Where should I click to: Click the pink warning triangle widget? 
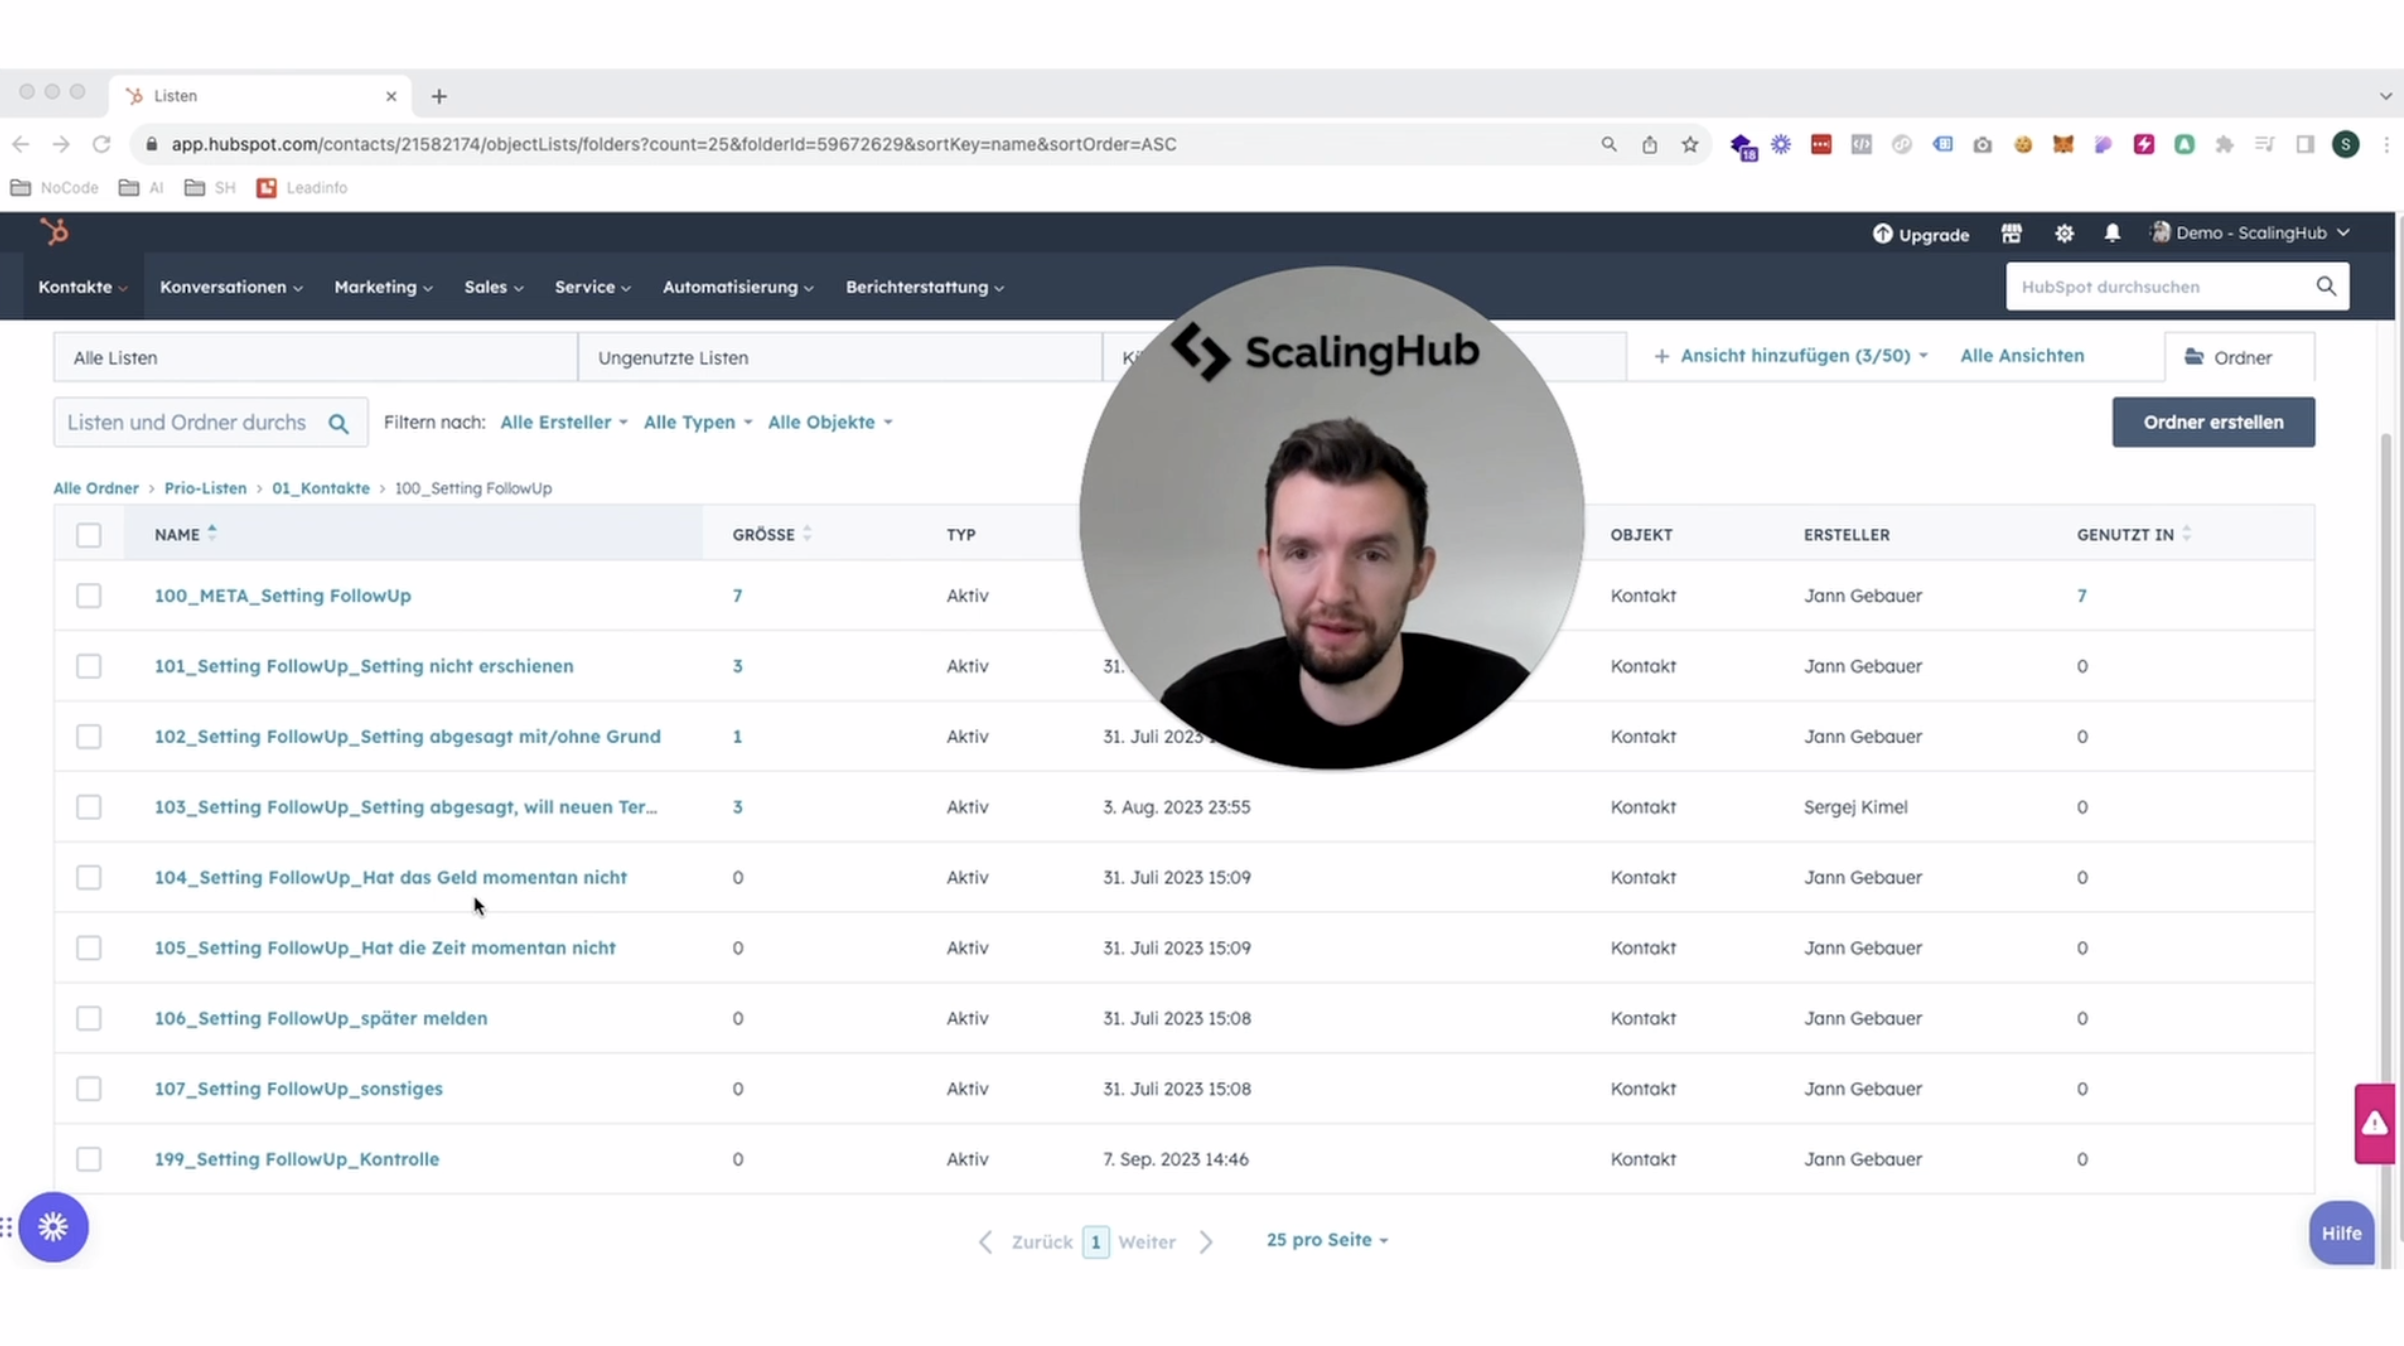(2375, 1123)
